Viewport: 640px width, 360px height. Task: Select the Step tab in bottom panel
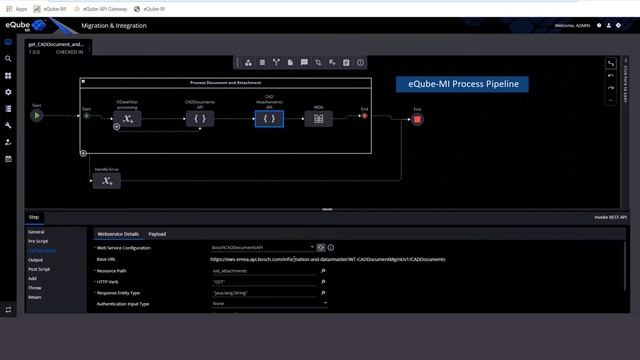34,217
